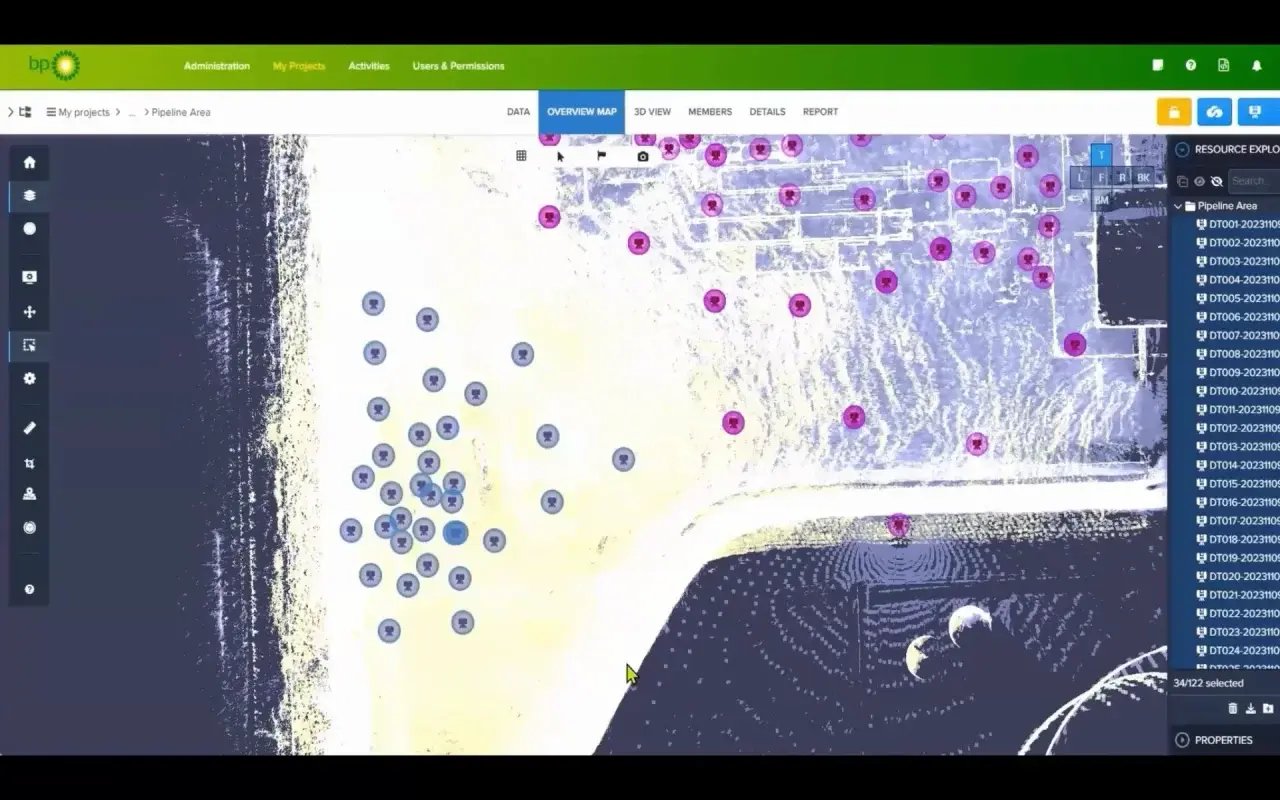The image size is (1280, 800).
Task: Open the Layers tool in left sidebar
Action: click(29, 196)
